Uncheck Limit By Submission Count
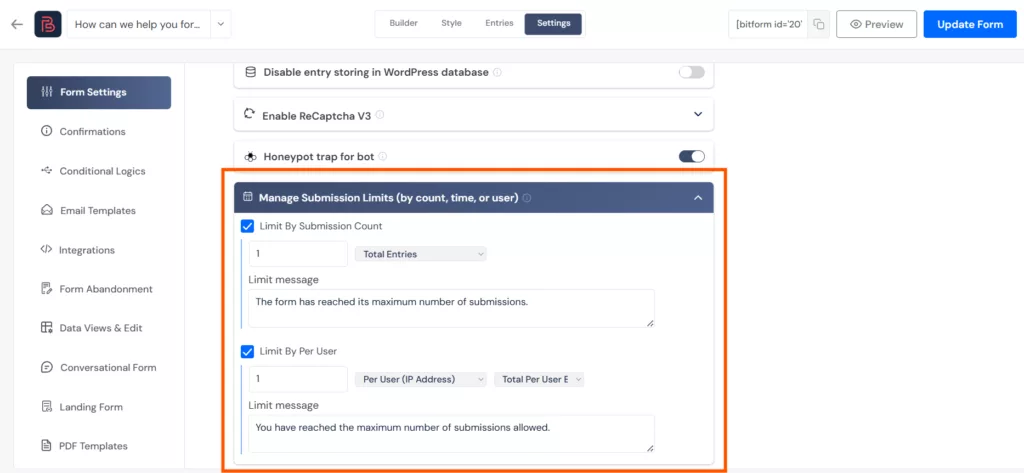1024x473 pixels. [248, 226]
